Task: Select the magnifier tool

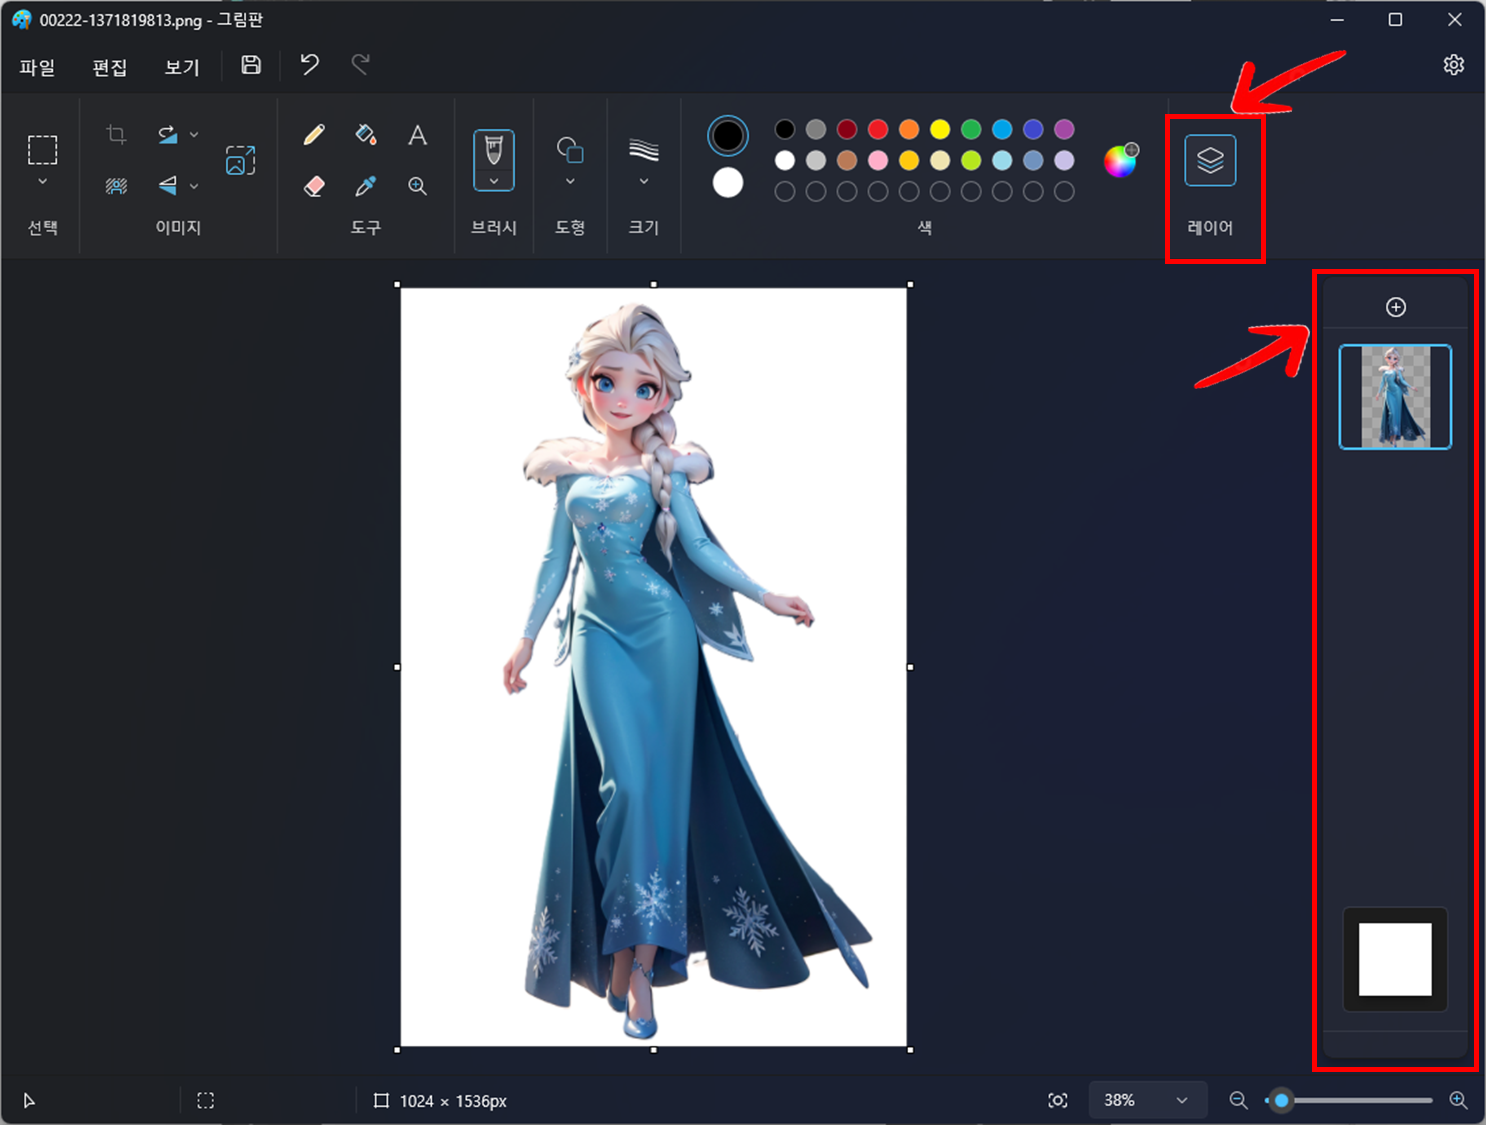Action: 418,186
